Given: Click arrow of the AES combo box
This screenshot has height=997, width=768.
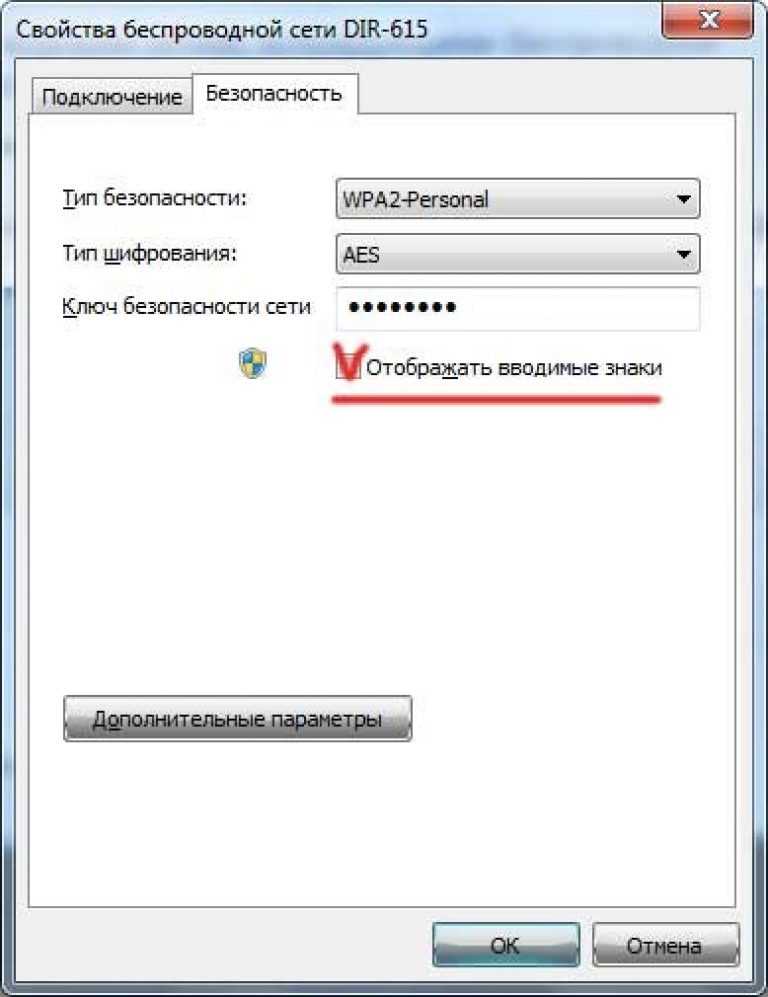Looking at the screenshot, I should pos(683,254).
